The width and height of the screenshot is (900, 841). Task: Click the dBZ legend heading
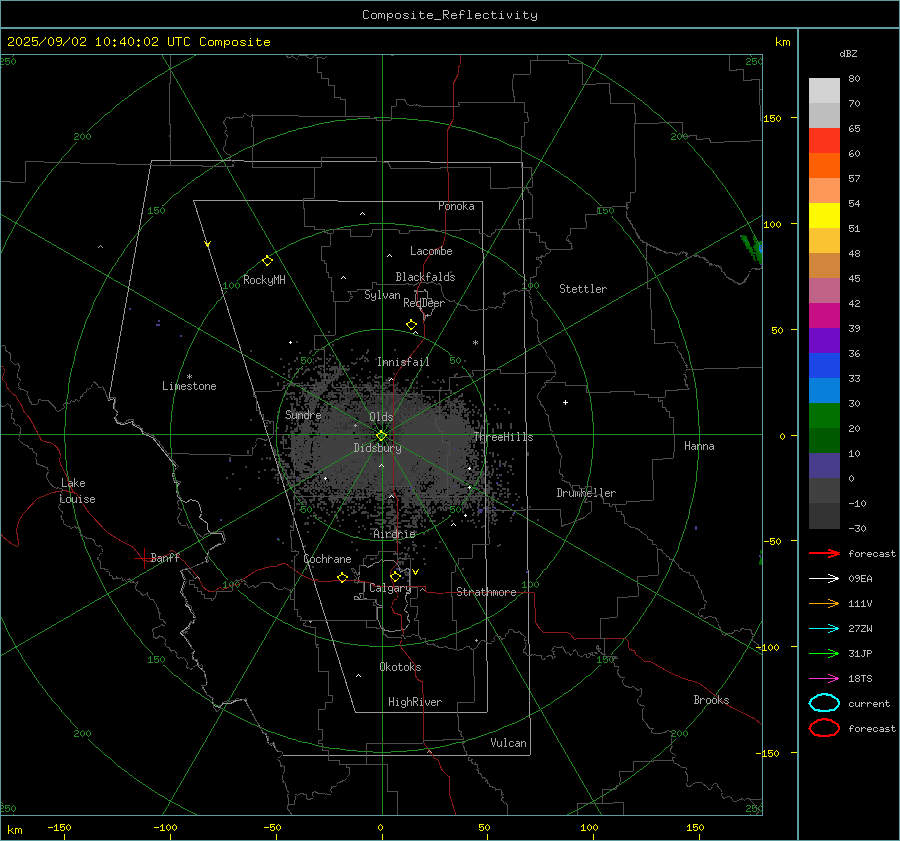click(848, 54)
